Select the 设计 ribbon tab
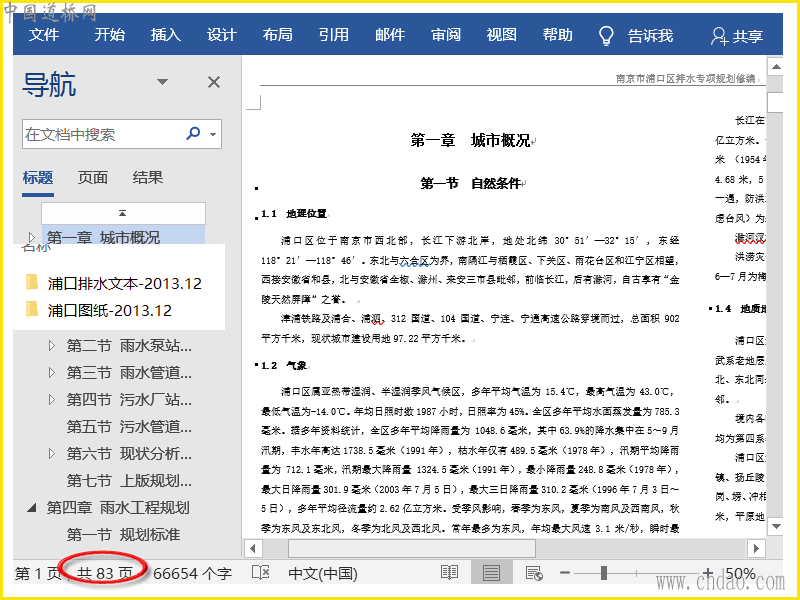 [222, 35]
